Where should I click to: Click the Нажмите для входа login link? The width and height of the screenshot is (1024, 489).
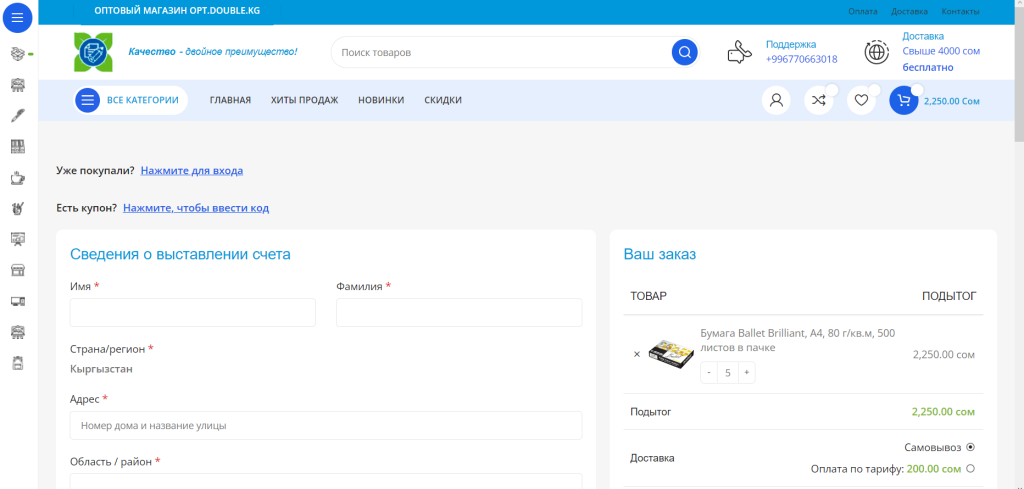(x=192, y=171)
